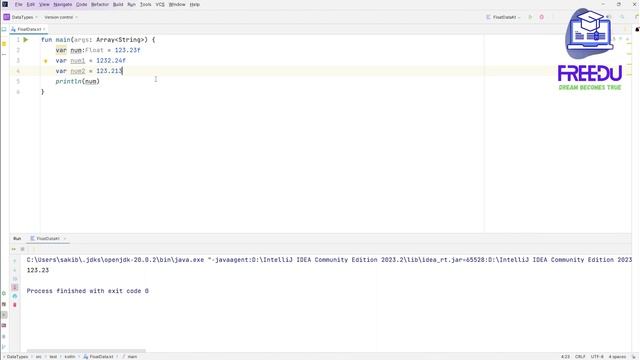The width and height of the screenshot is (640, 360).
Task: Open the Edit menu
Action: (31, 4)
